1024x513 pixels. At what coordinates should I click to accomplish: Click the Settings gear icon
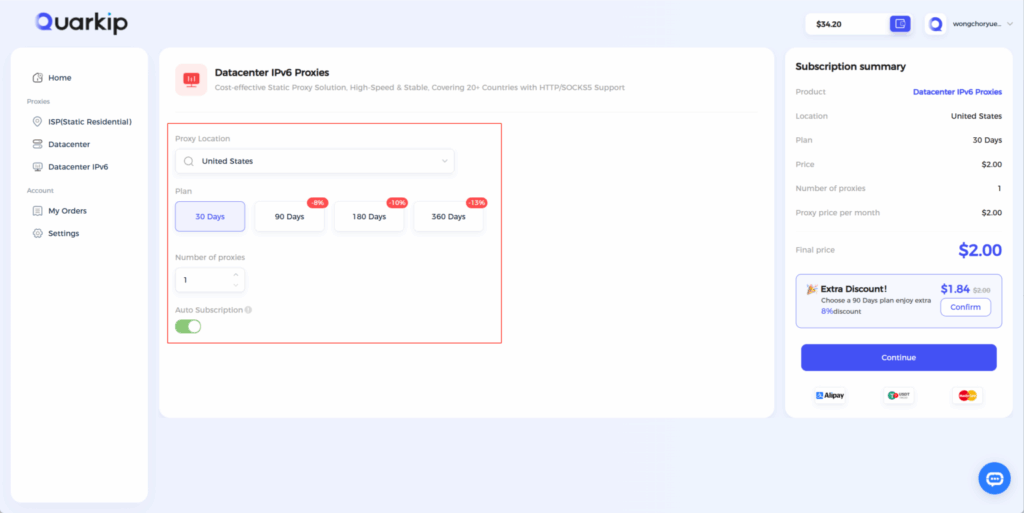coord(37,233)
